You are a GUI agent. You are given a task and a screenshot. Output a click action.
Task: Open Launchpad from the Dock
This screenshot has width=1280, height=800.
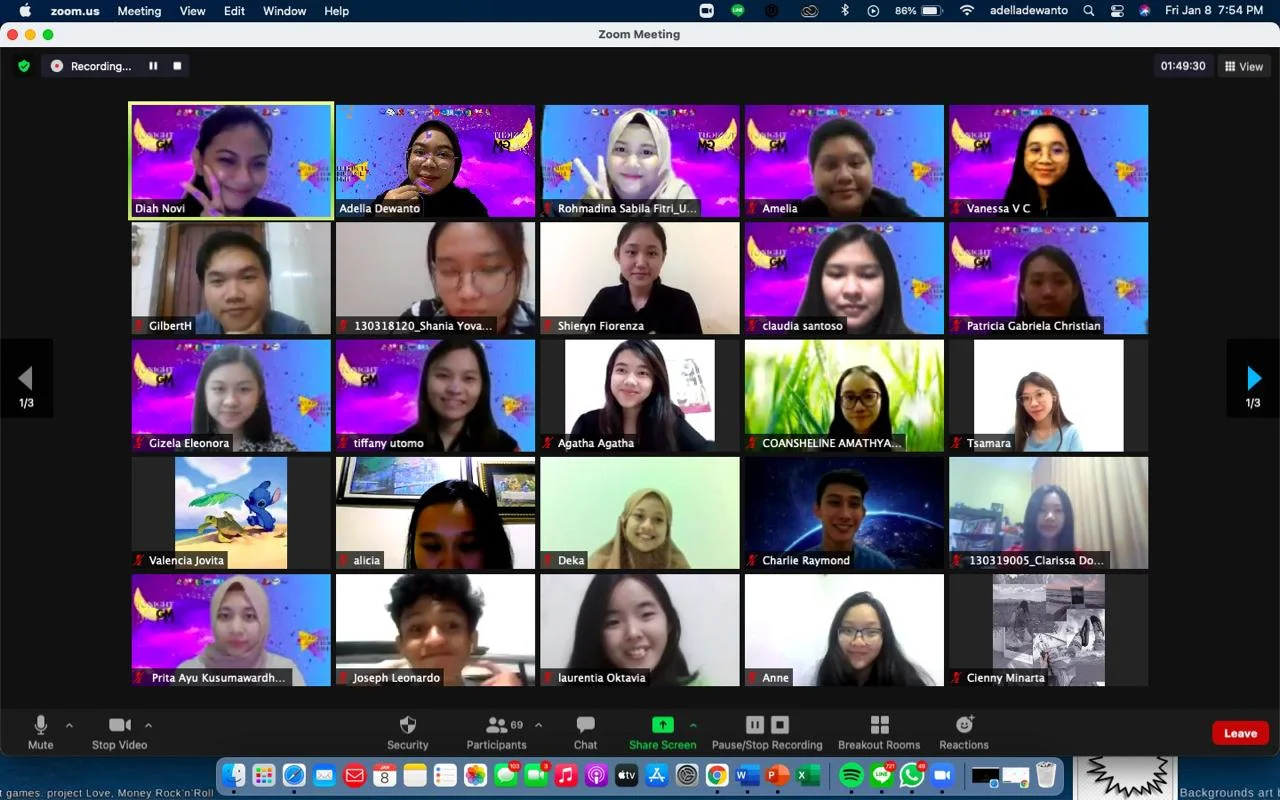[x=264, y=775]
